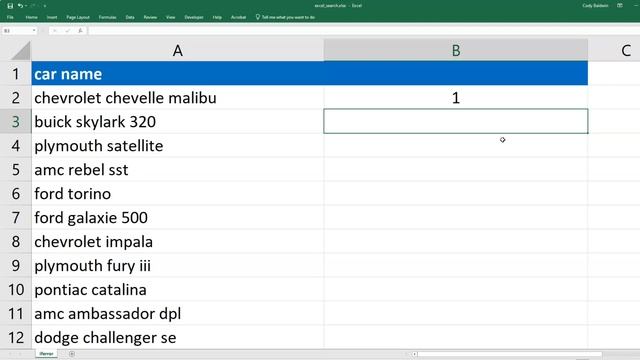This screenshot has height=360, width=640.
Task: Open the Acrobat tab
Action: click(x=238, y=17)
